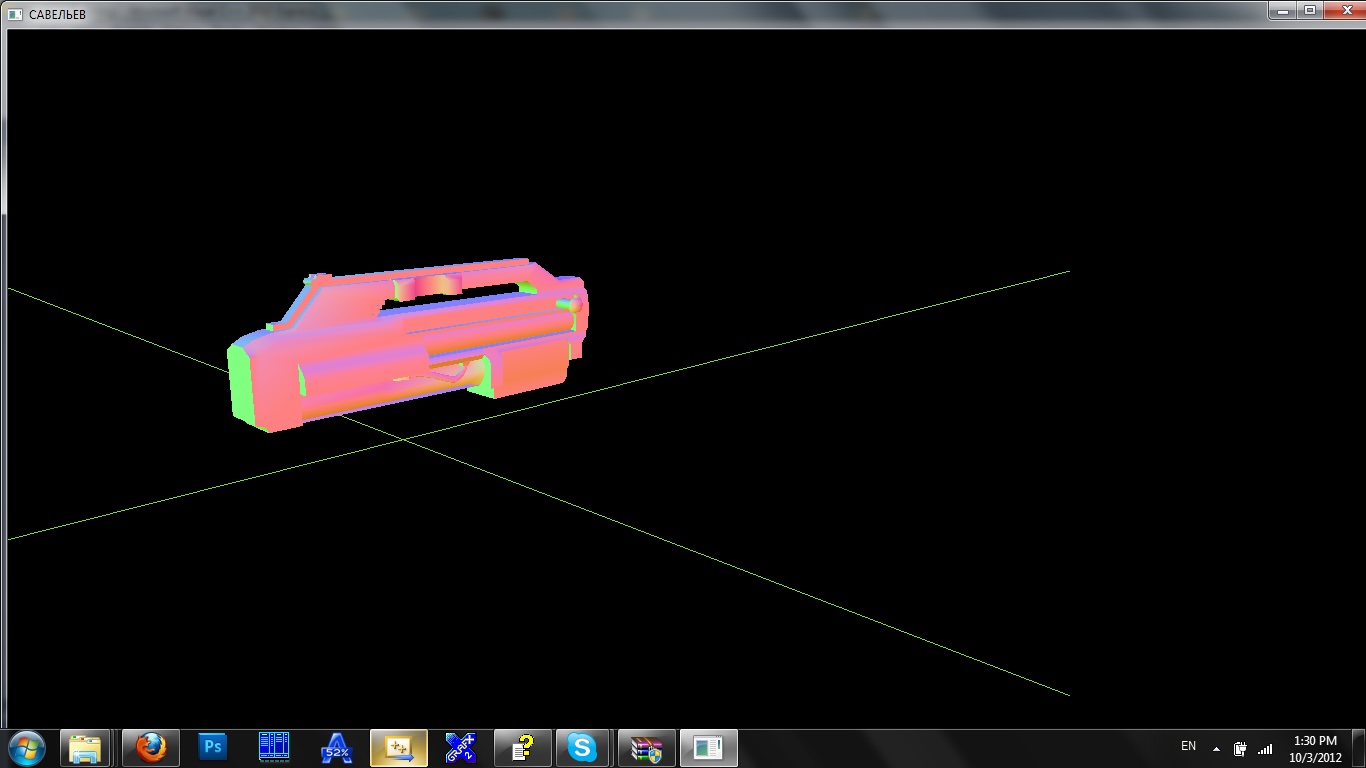Switch the EN input language indicator
The width and height of the screenshot is (1366, 768).
(x=1188, y=747)
